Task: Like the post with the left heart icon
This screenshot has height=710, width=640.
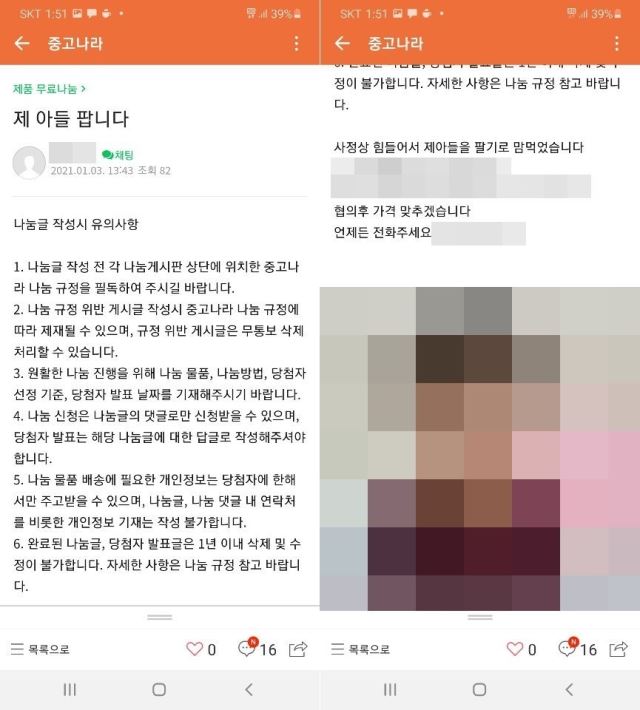Action: pos(195,648)
